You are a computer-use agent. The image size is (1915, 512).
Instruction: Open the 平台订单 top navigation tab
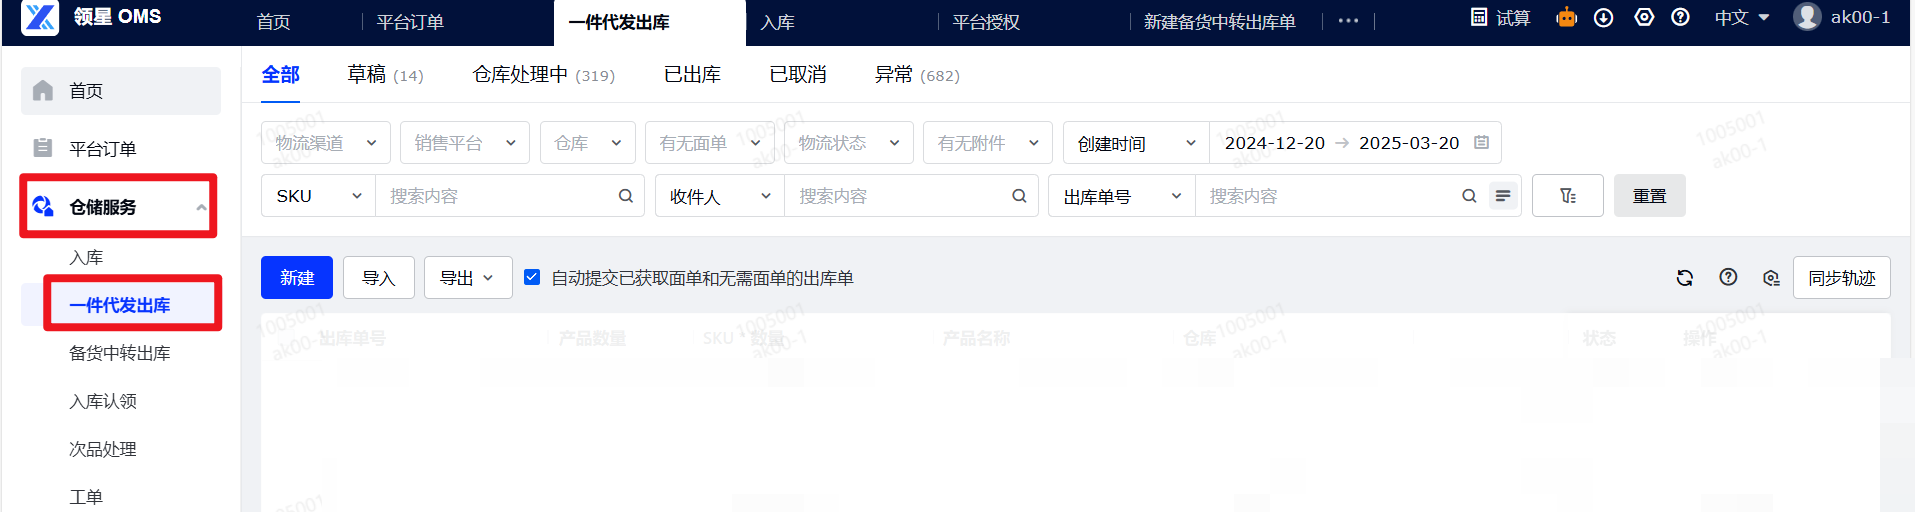(x=410, y=22)
